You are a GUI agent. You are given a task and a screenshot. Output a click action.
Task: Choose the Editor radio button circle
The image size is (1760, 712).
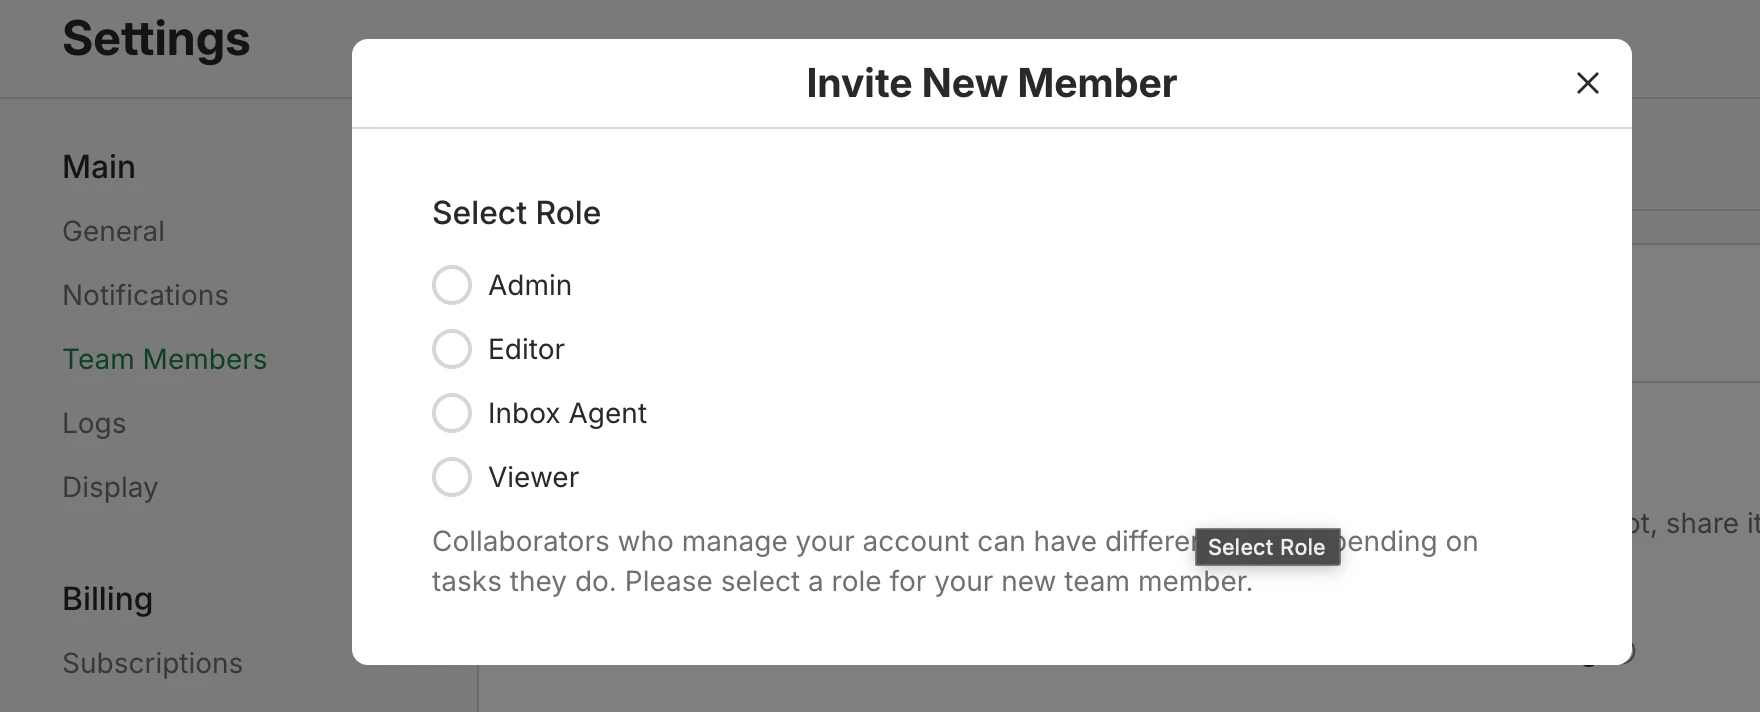[452, 349]
